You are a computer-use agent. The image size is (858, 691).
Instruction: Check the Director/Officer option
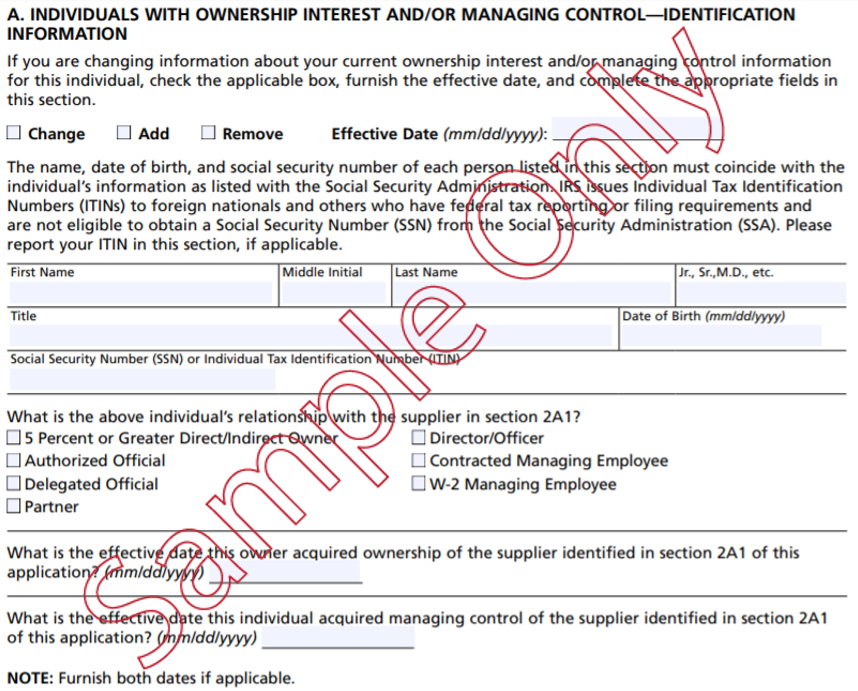click(418, 437)
